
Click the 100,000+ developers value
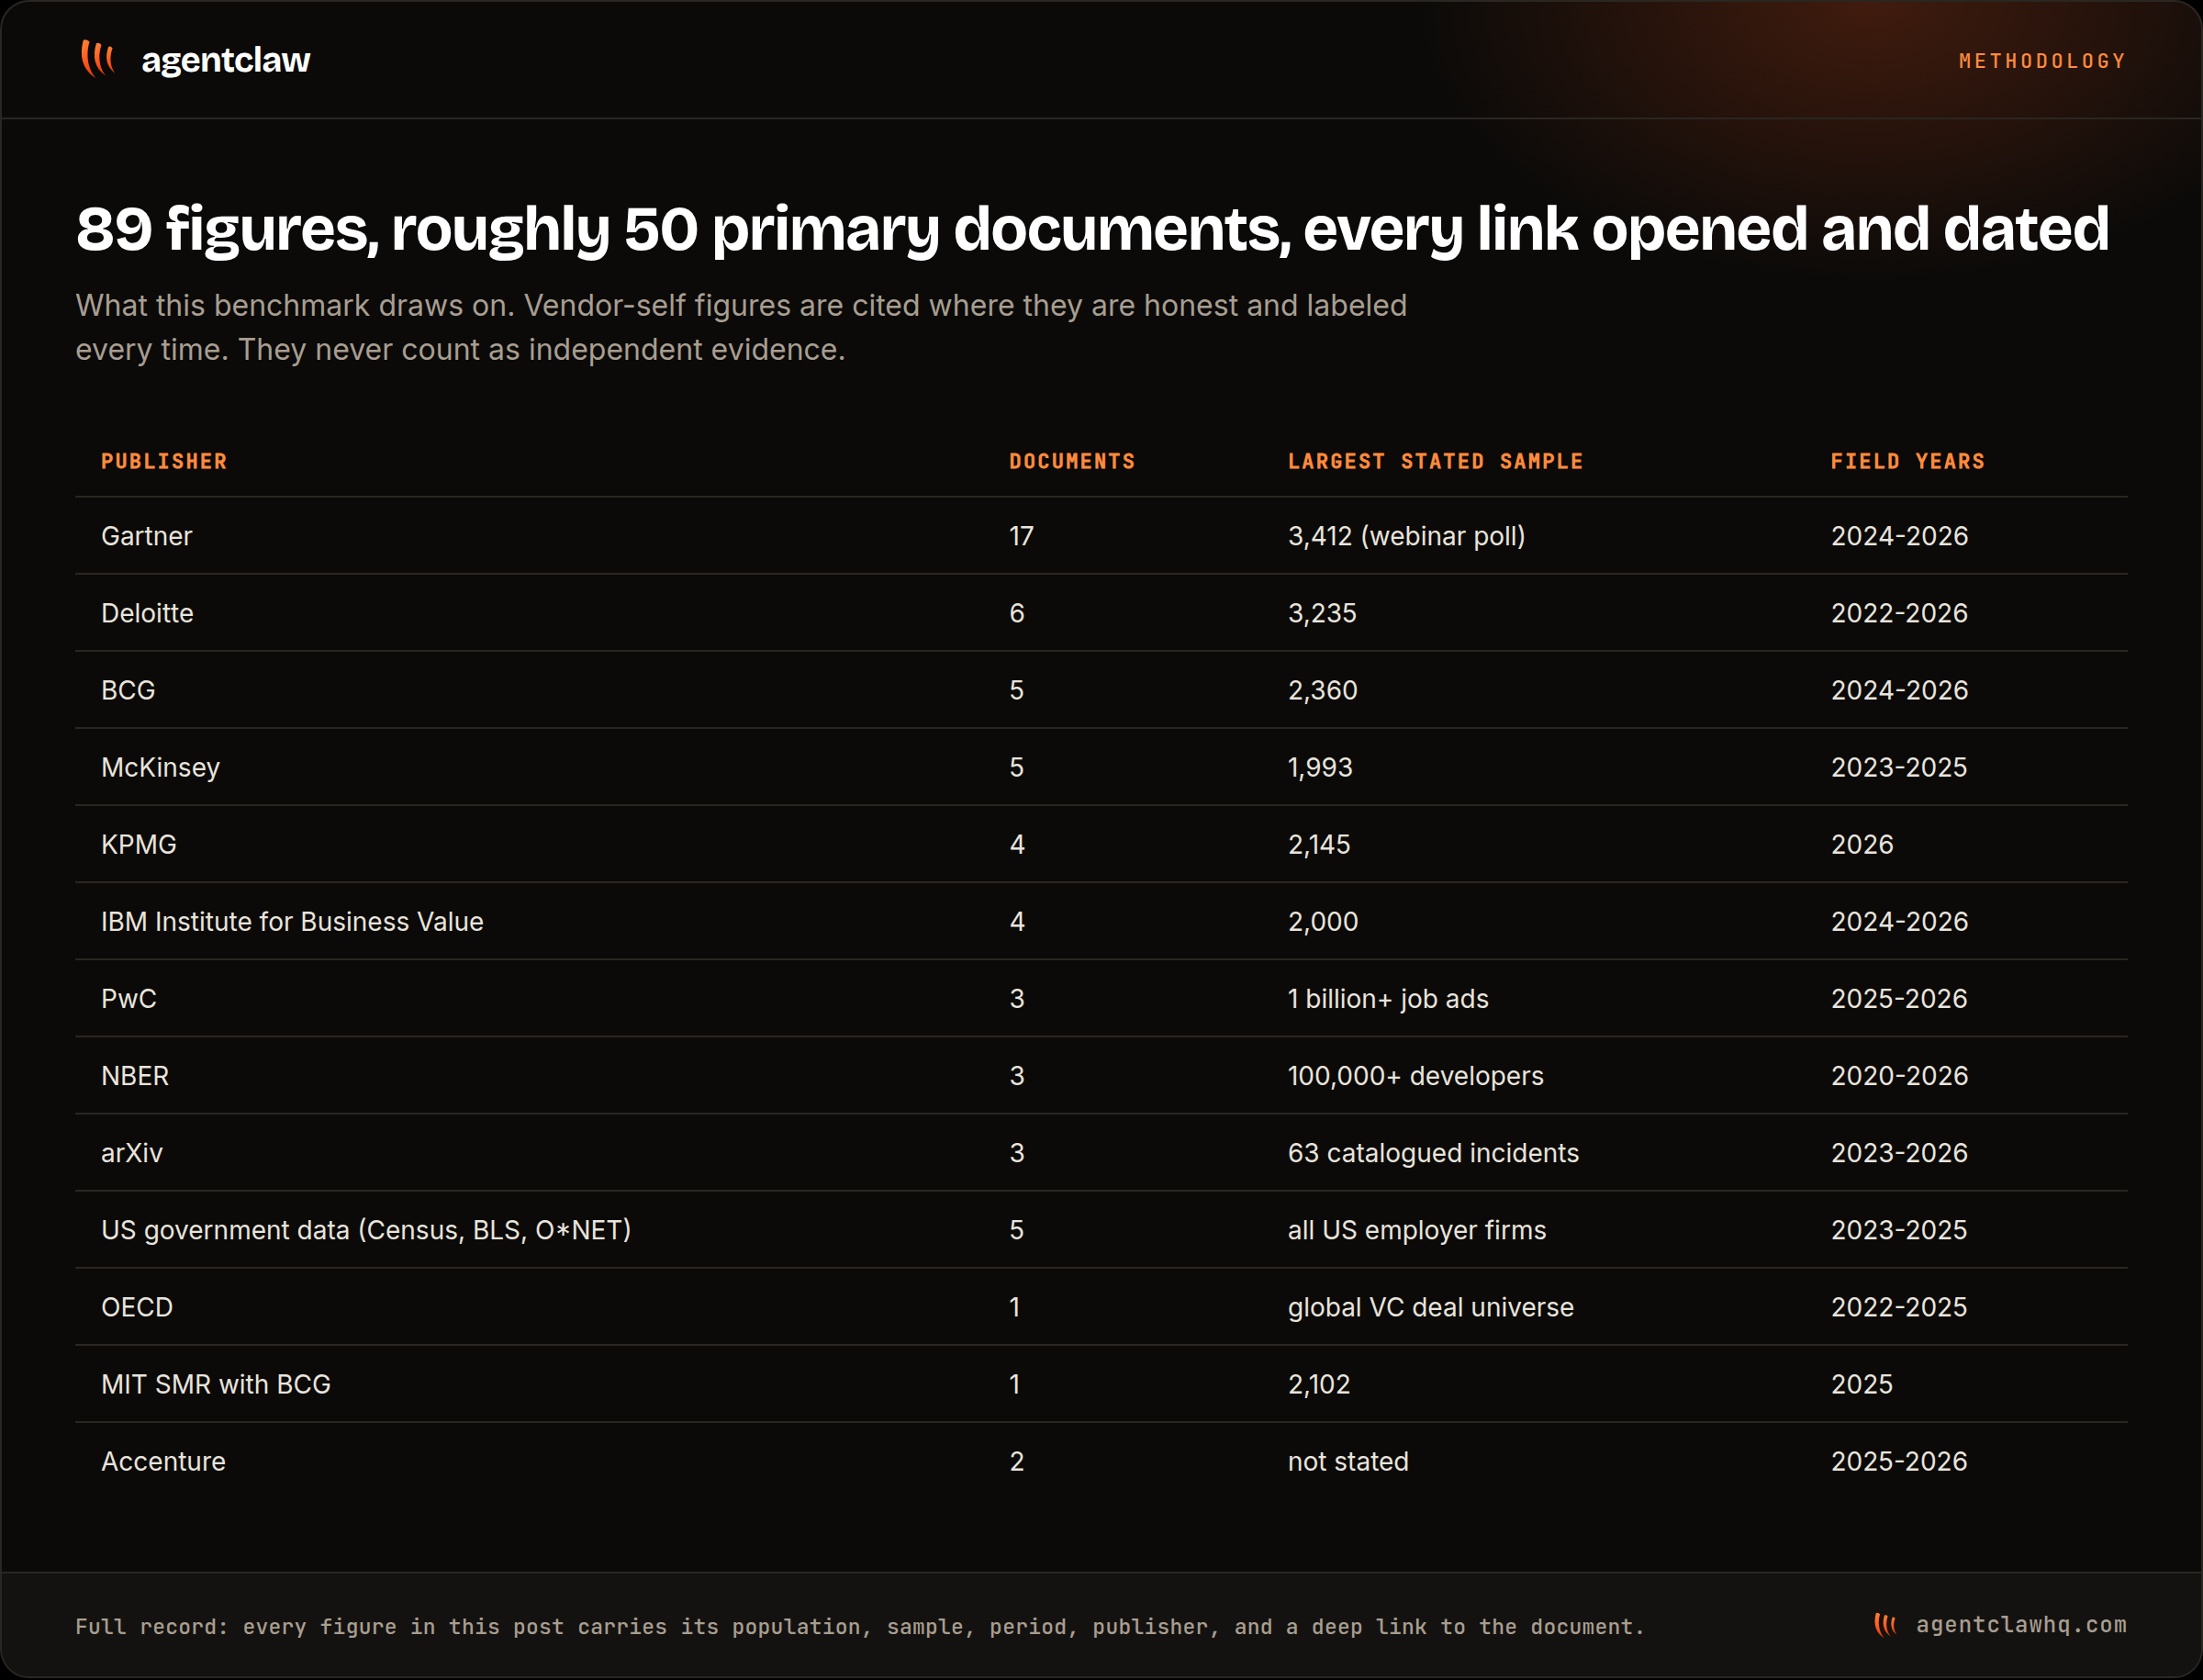point(1415,1075)
